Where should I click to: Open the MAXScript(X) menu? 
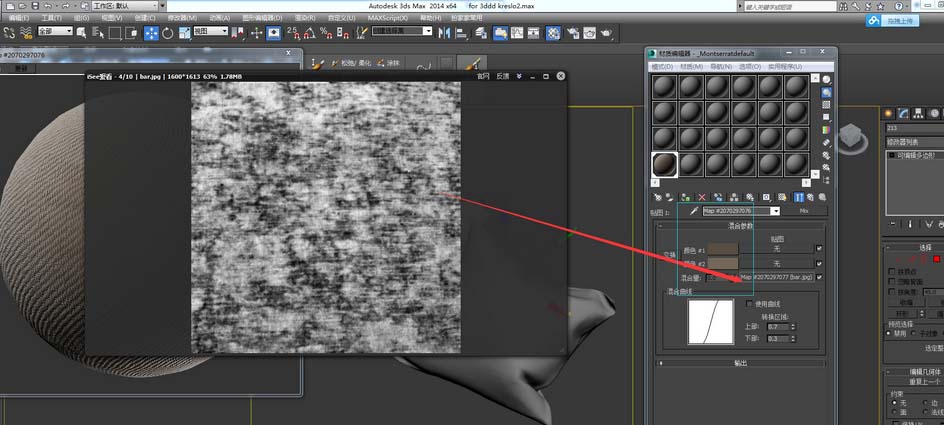[x=388, y=18]
